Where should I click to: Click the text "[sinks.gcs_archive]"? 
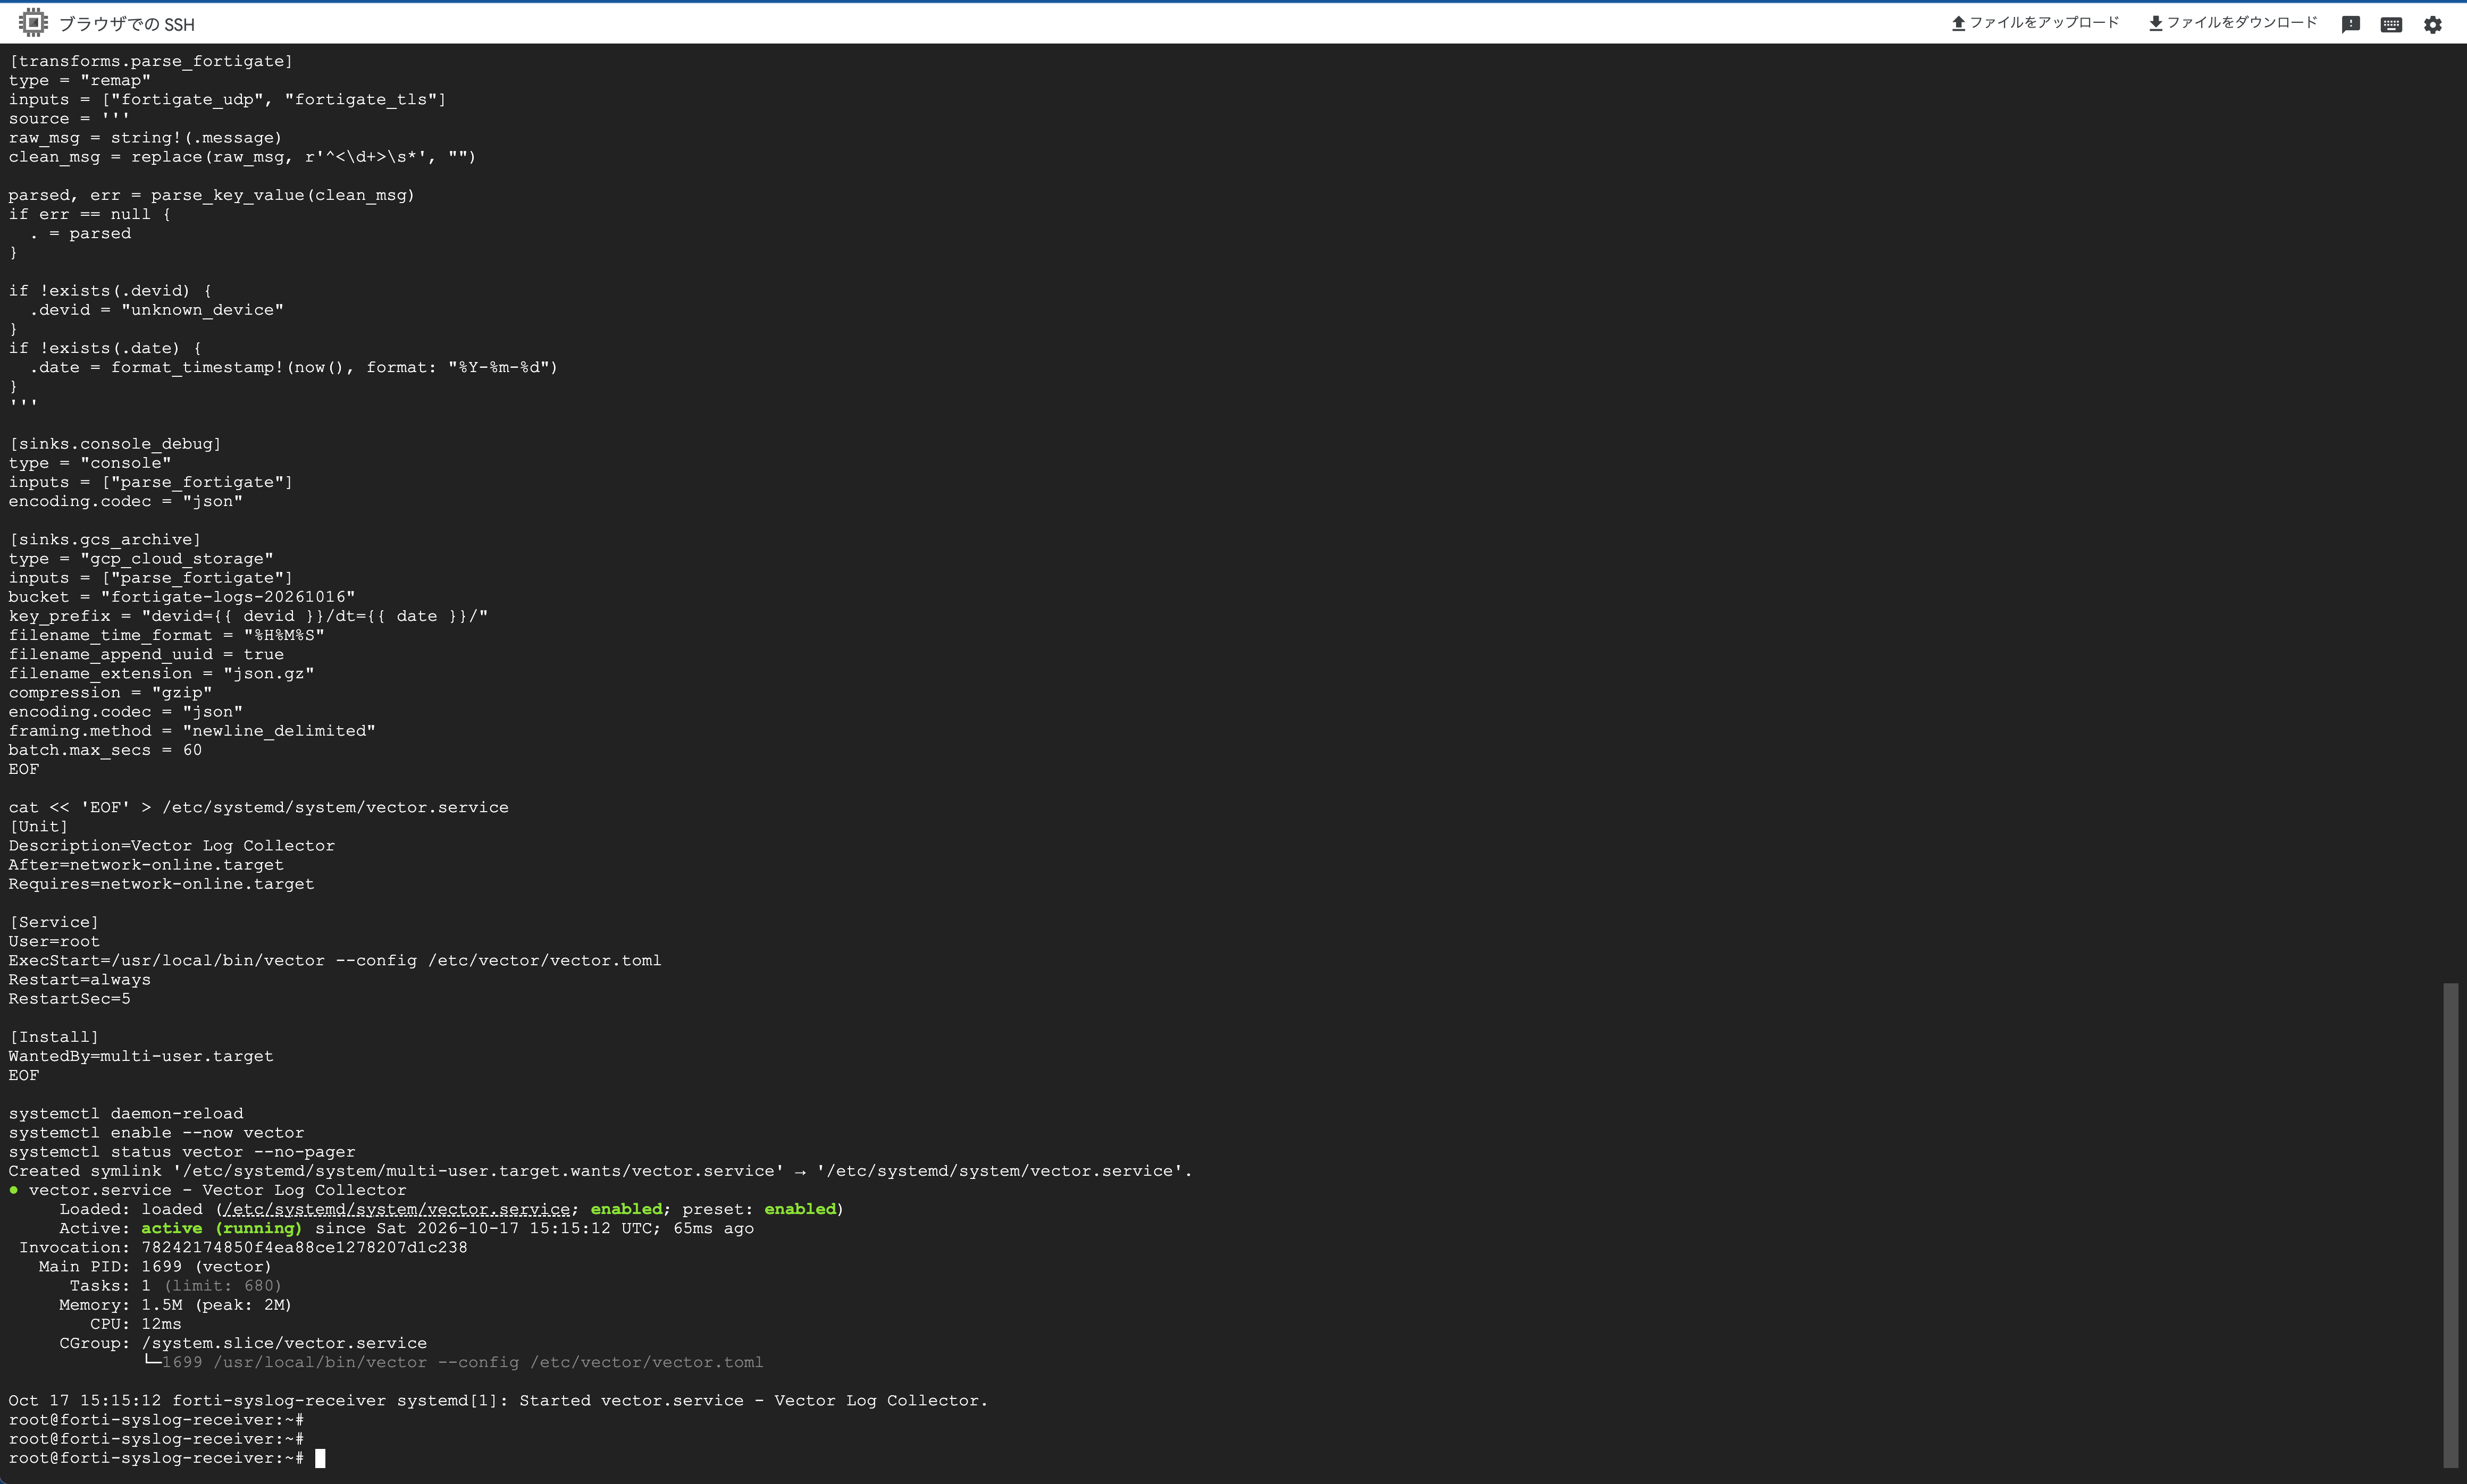point(105,539)
